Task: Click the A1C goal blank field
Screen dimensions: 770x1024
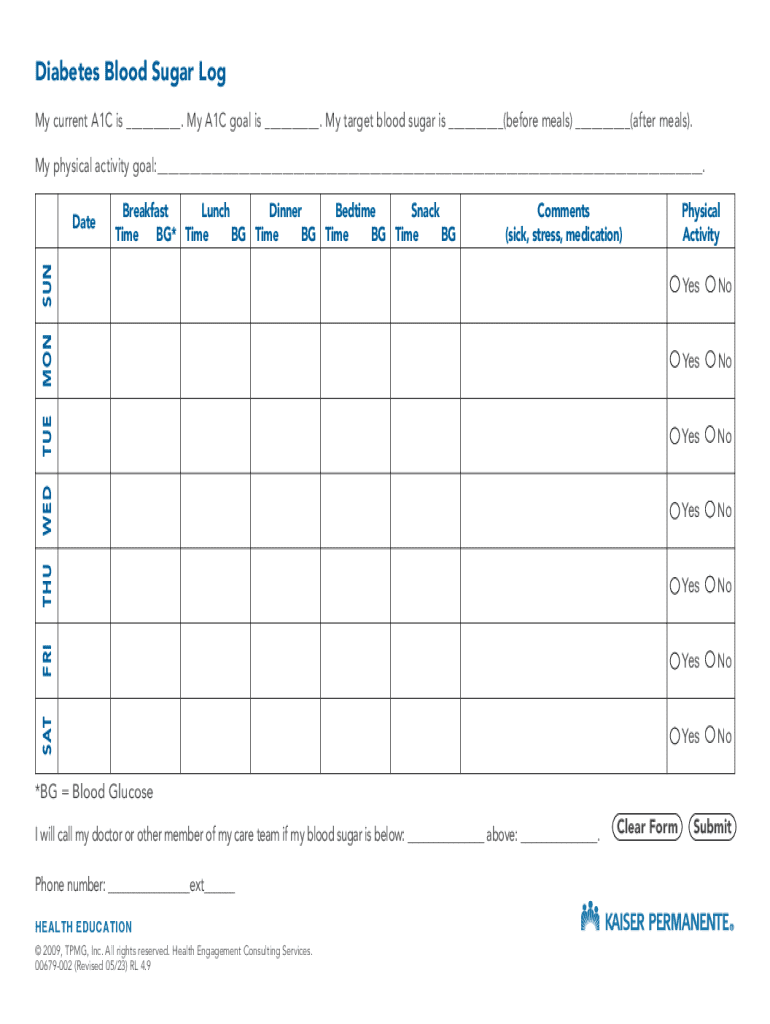Action: [292, 122]
